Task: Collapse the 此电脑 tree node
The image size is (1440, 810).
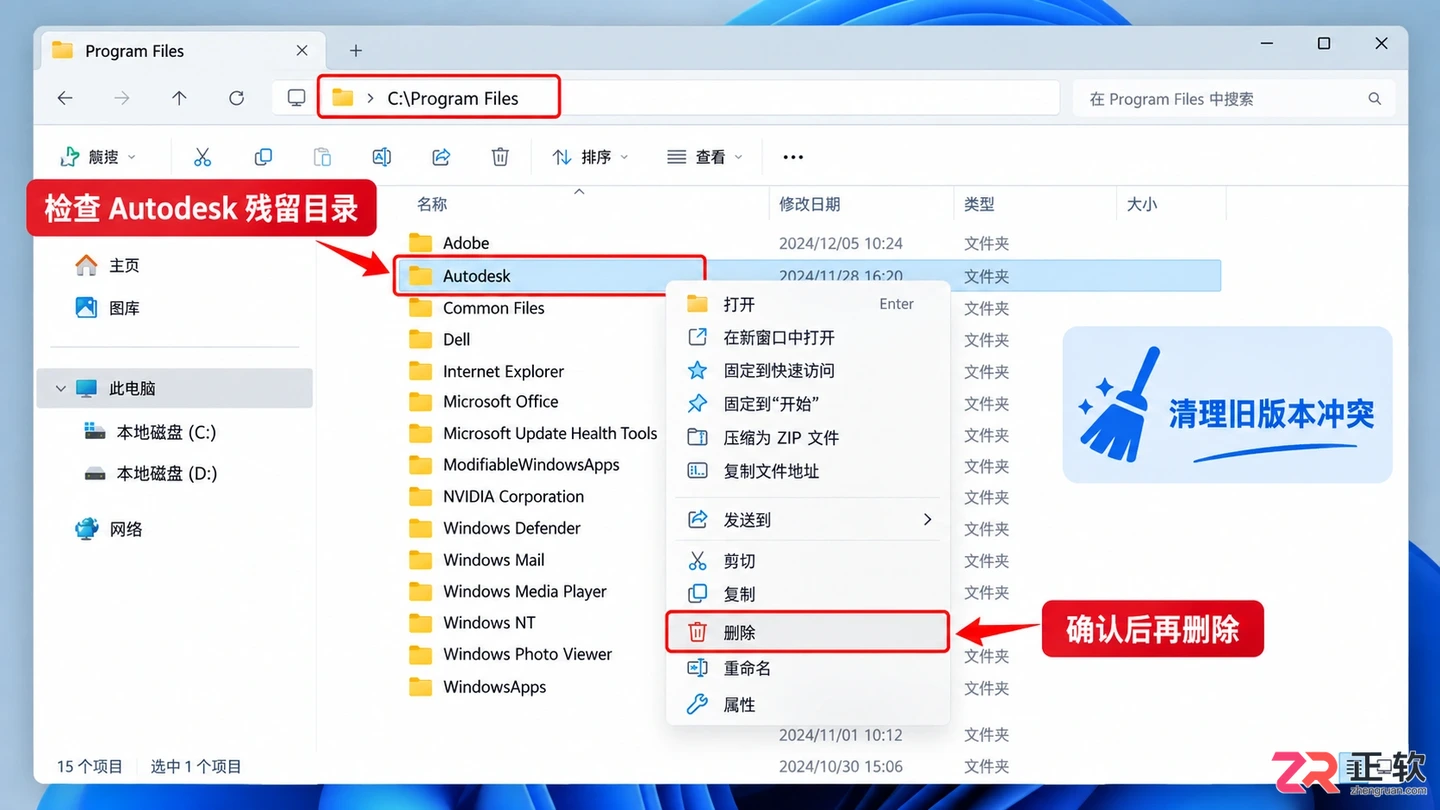Action: point(61,388)
